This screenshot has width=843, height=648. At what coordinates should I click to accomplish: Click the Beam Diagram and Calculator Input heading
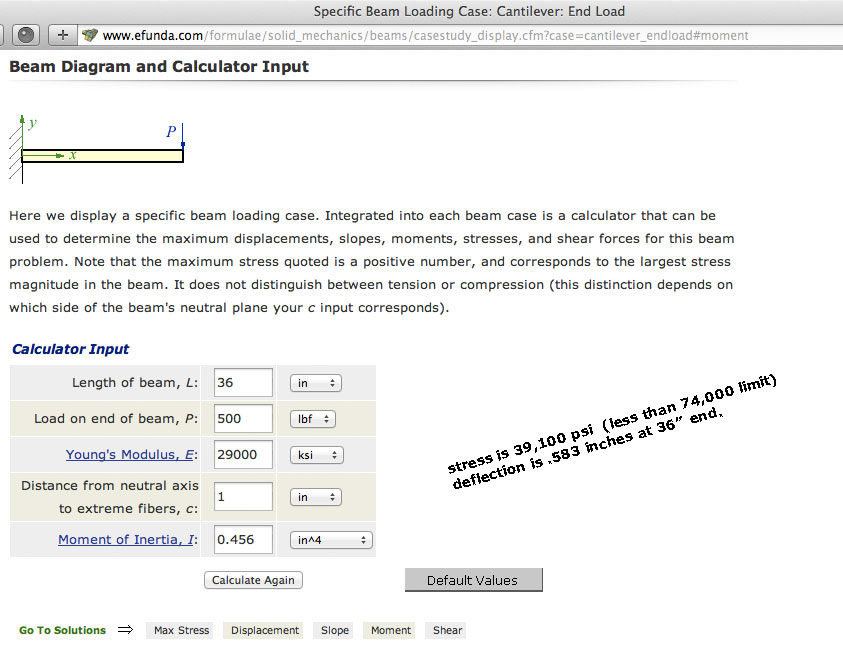click(x=159, y=67)
